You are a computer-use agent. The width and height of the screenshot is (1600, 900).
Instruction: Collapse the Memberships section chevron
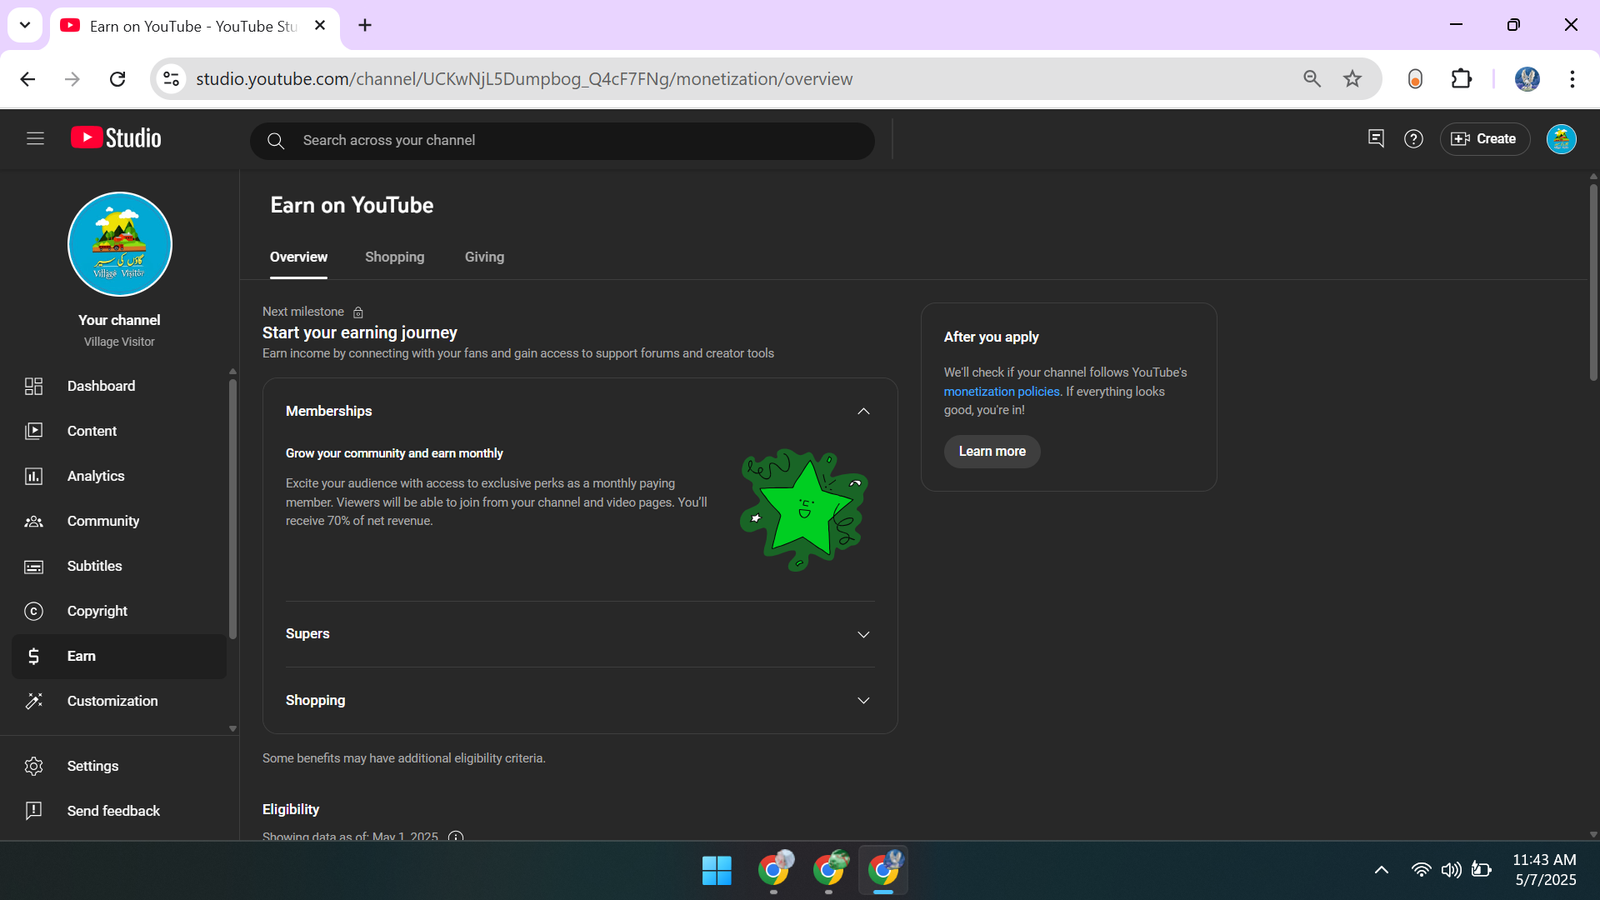[x=863, y=411]
